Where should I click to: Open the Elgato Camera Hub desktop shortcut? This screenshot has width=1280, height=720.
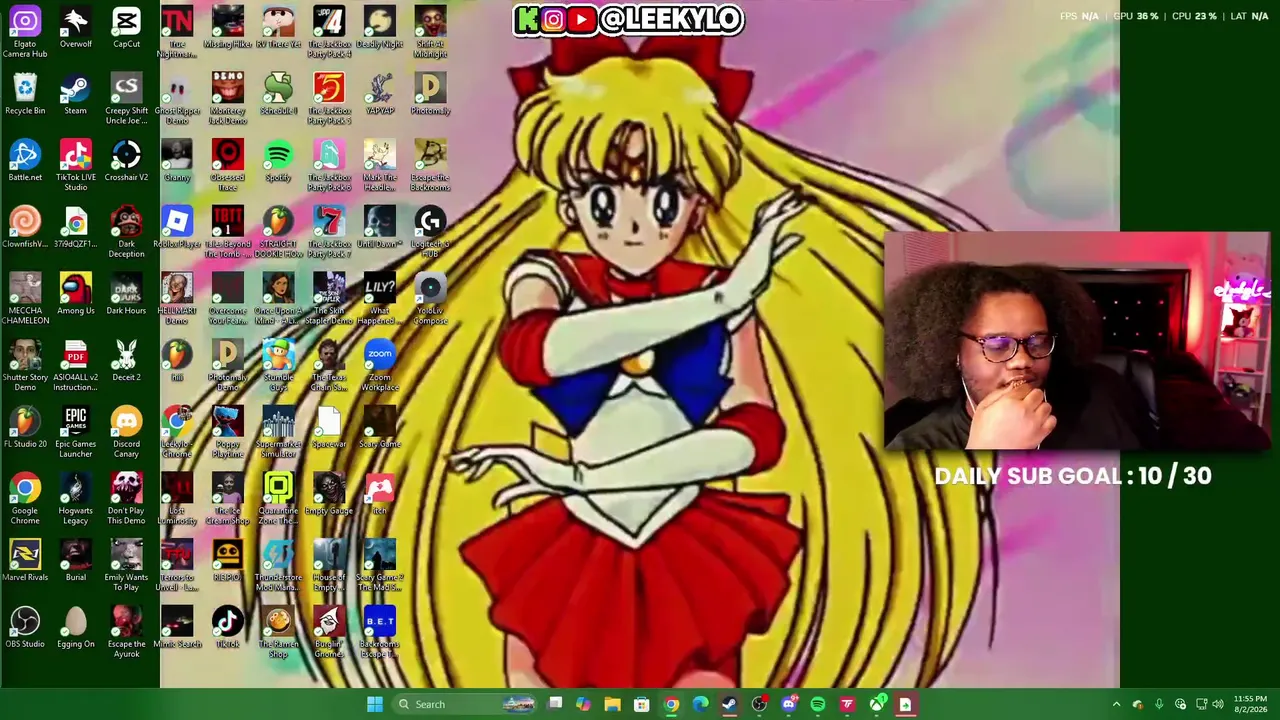[x=25, y=32]
